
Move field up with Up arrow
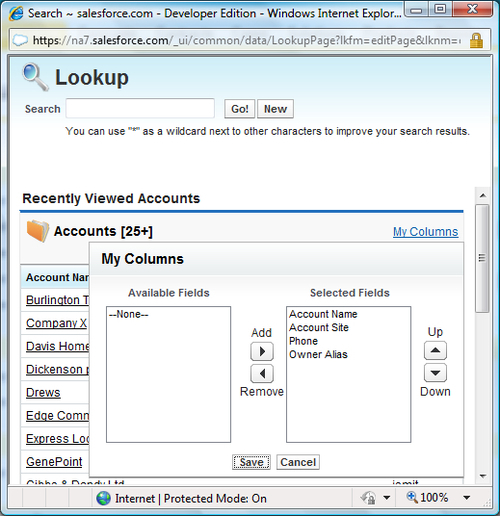point(435,350)
